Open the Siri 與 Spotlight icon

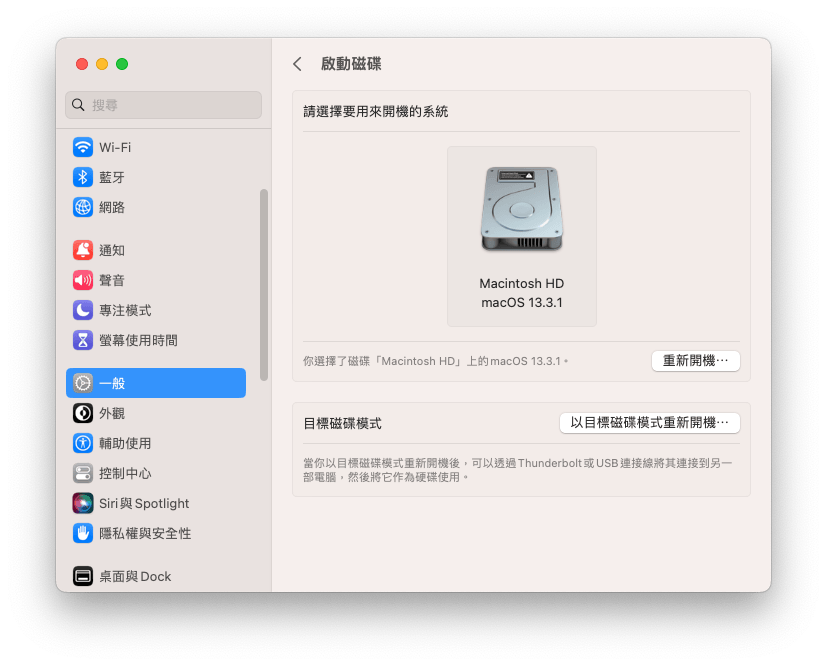click(x=83, y=503)
